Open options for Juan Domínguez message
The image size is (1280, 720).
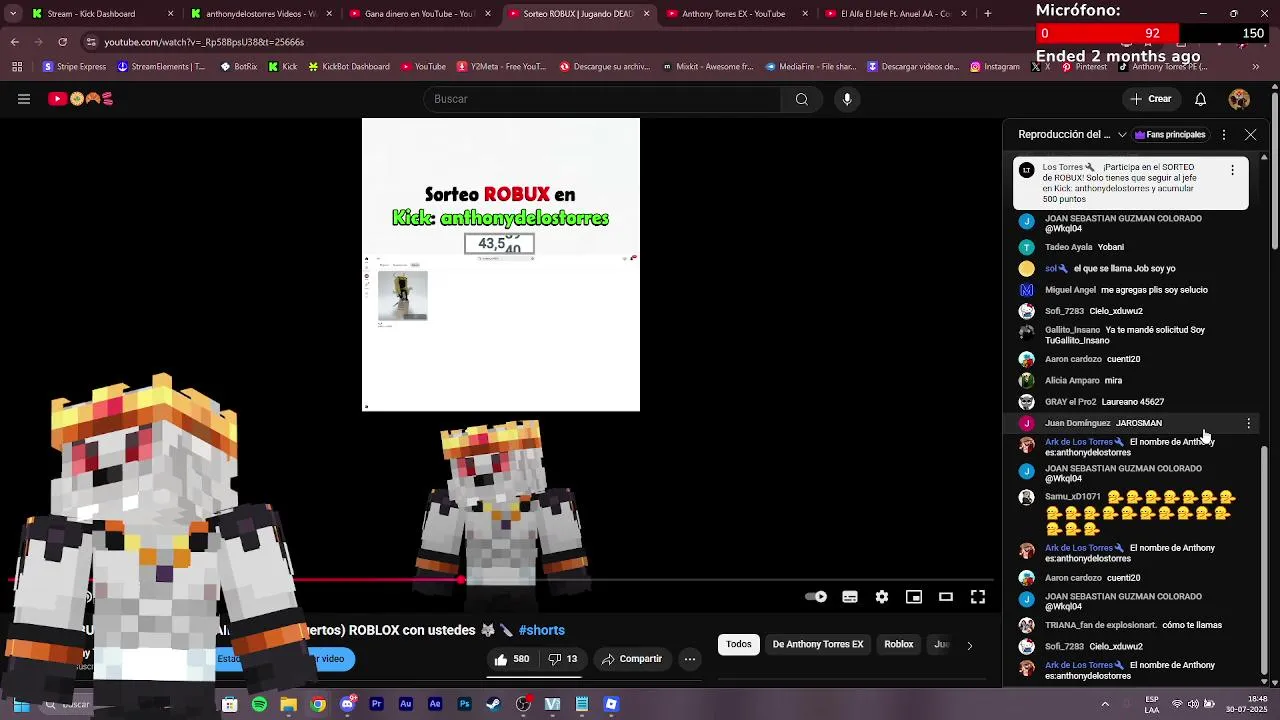click(x=1248, y=423)
